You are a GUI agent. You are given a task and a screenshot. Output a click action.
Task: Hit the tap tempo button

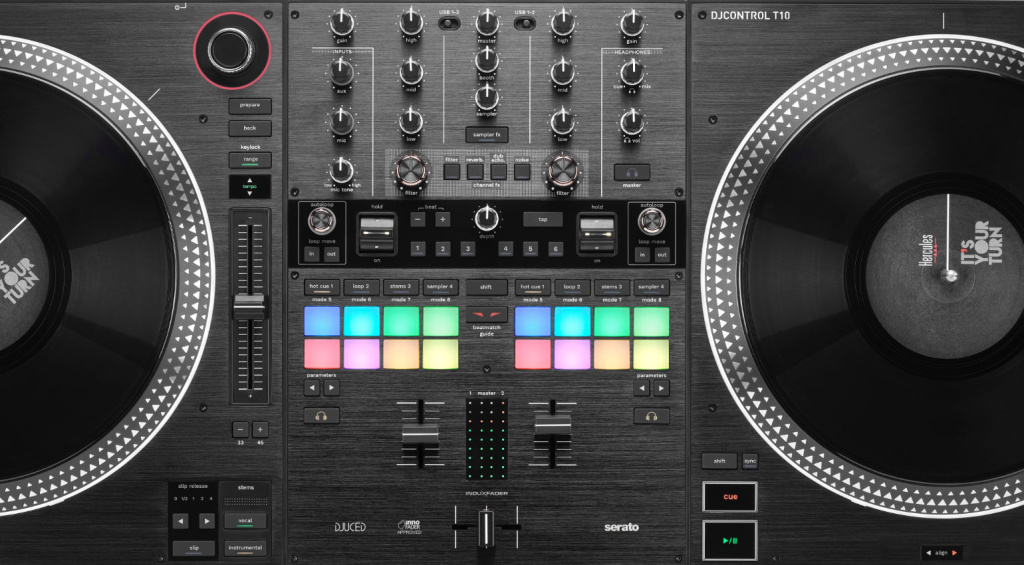543,219
